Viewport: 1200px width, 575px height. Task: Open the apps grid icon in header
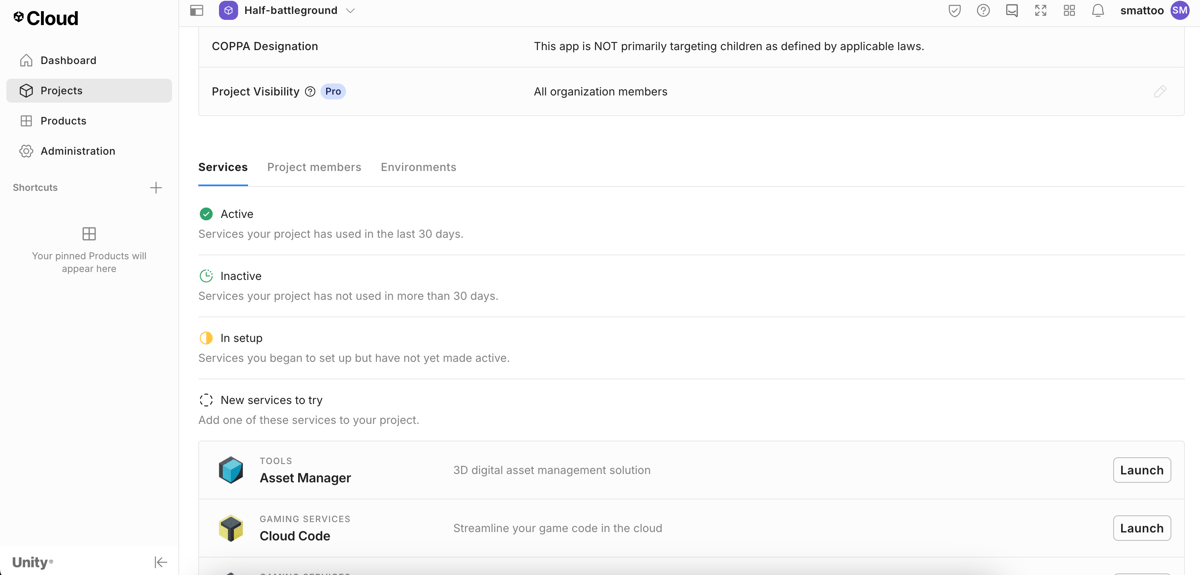coord(1069,11)
